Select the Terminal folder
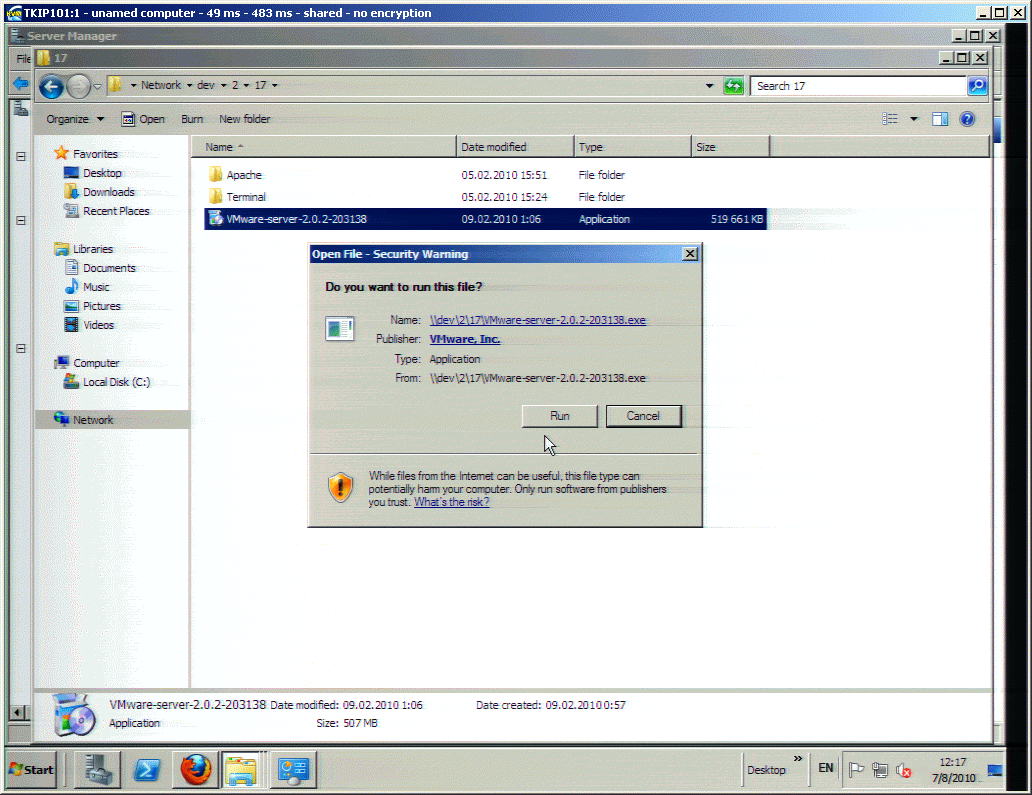Screen dimensions: 1032x795 tap(237, 197)
